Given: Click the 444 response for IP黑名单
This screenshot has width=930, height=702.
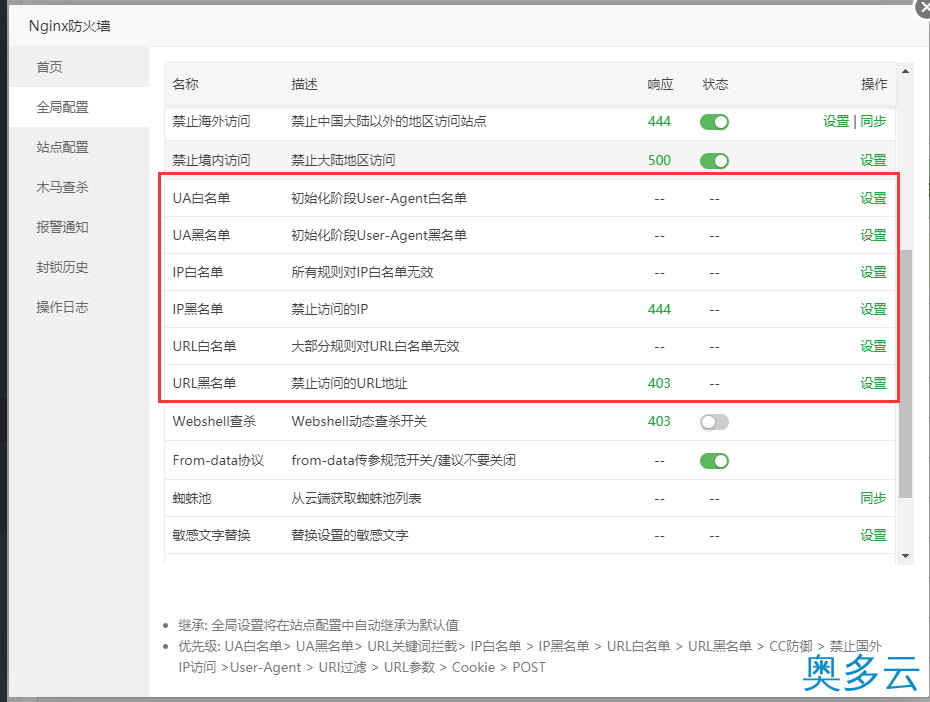Looking at the screenshot, I should click(659, 309).
